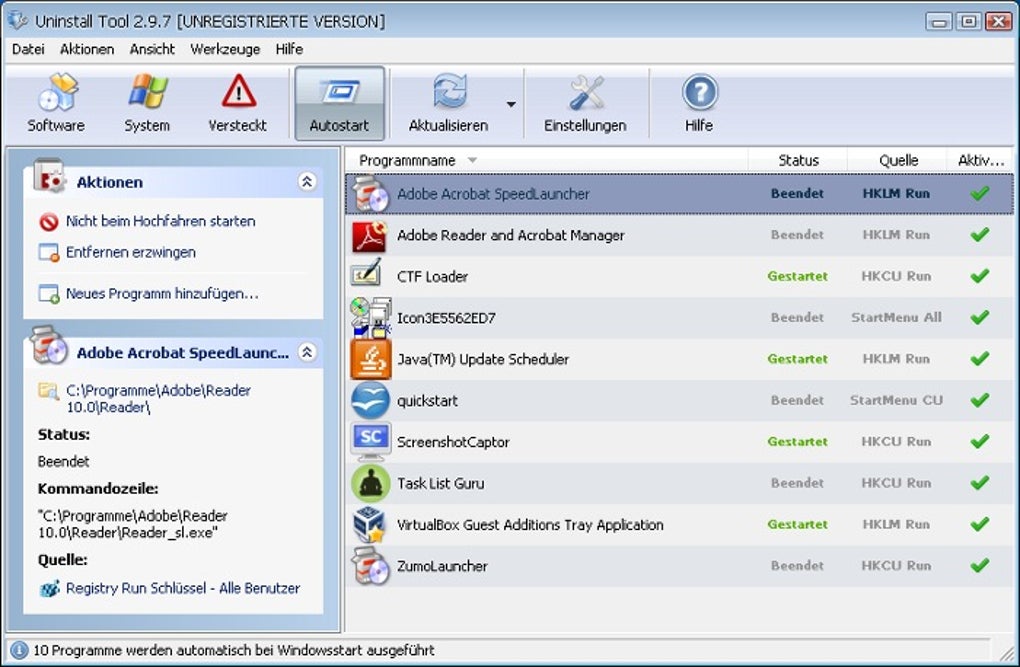Click StartMenu All source of Icon3E5562ED7
Screen dimensions: 1020x667
point(896,318)
